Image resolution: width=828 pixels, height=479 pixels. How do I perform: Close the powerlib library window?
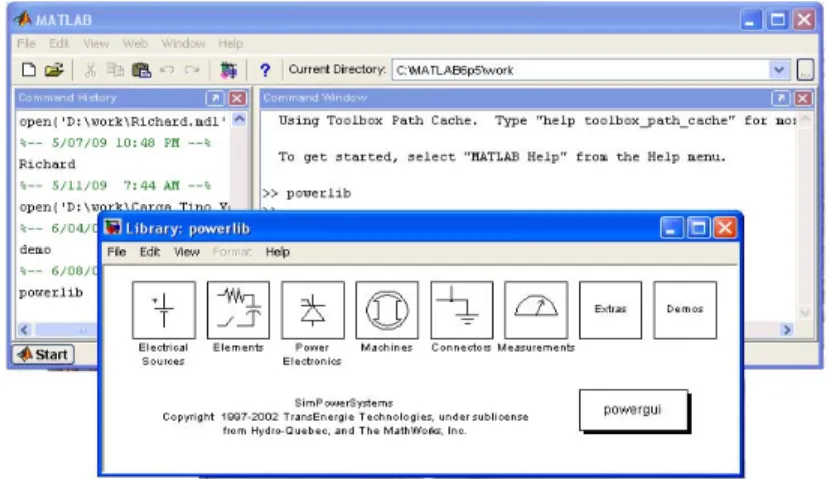725,228
